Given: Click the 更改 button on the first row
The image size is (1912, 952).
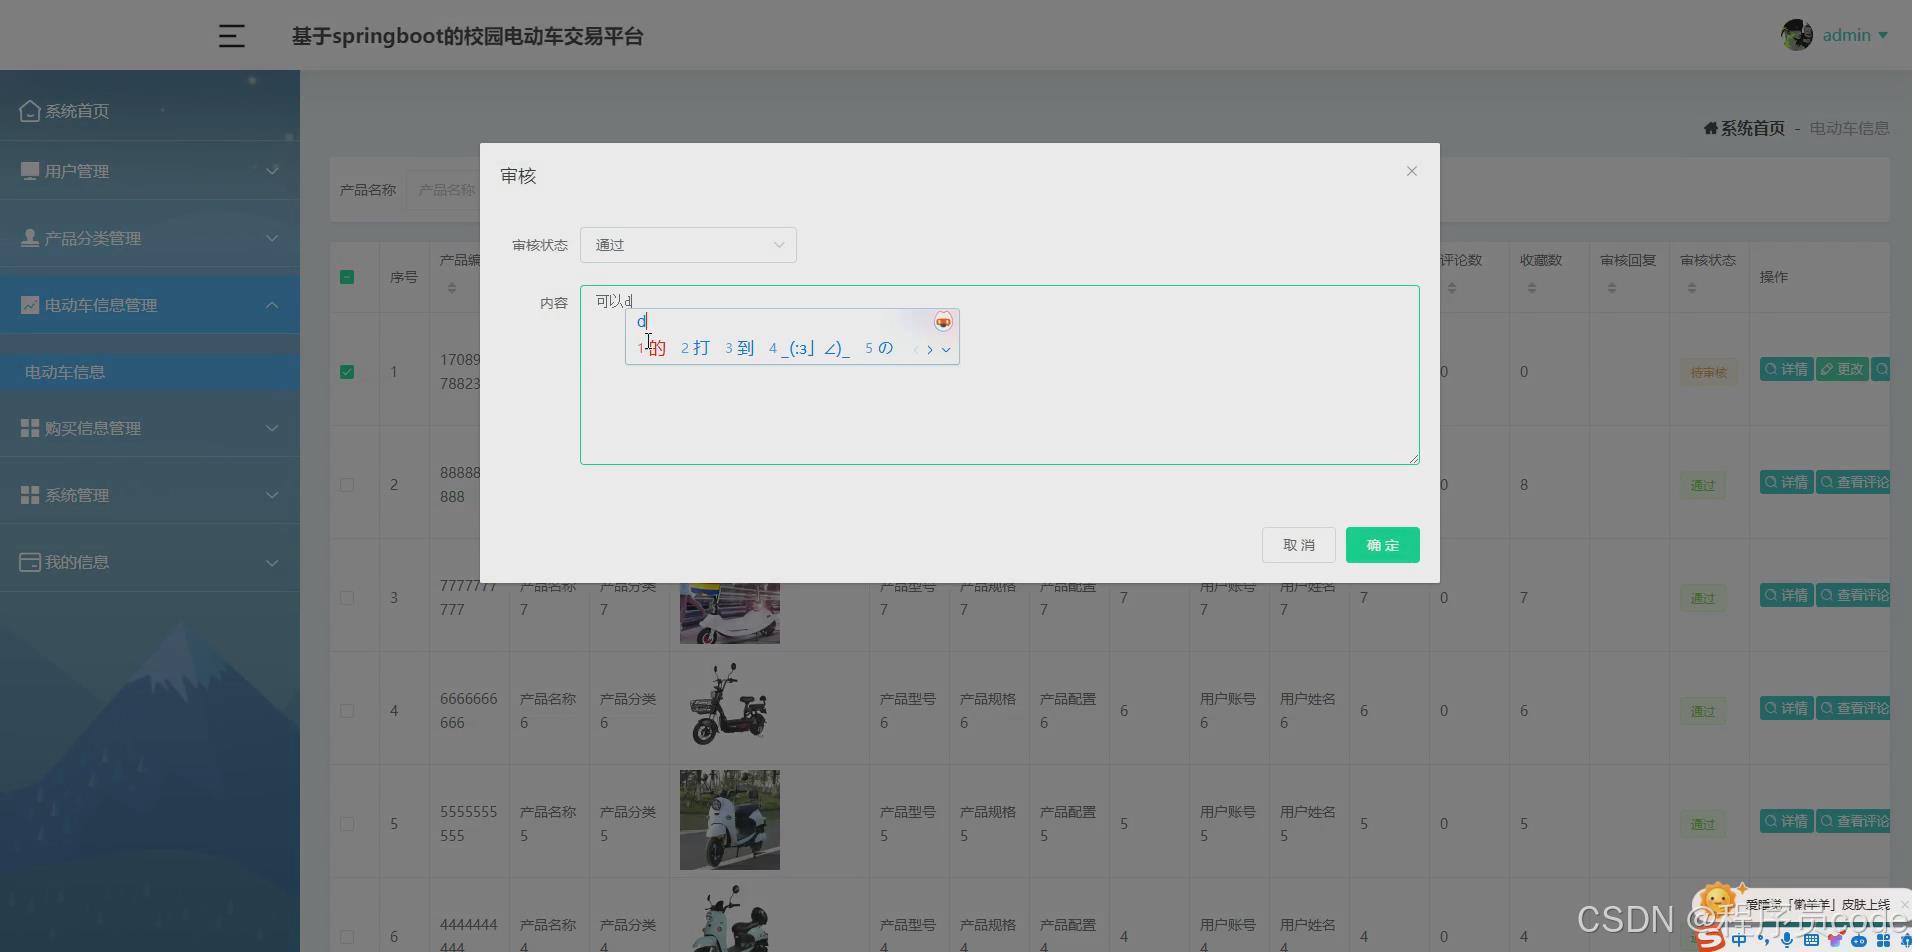Looking at the screenshot, I should pyautogui.click(x=1842, y=368).
